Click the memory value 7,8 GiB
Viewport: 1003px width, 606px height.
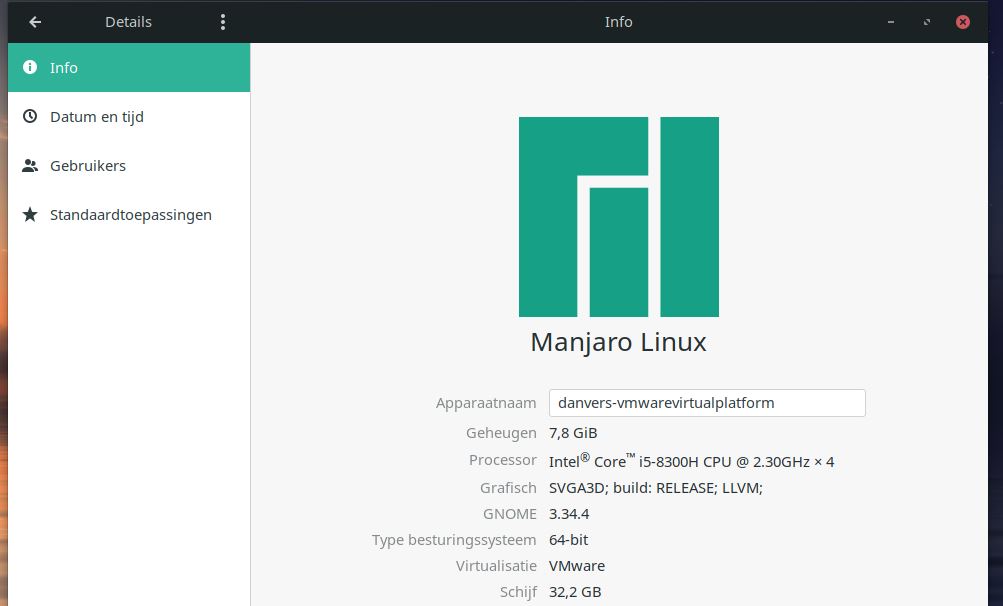pos(573,433)
